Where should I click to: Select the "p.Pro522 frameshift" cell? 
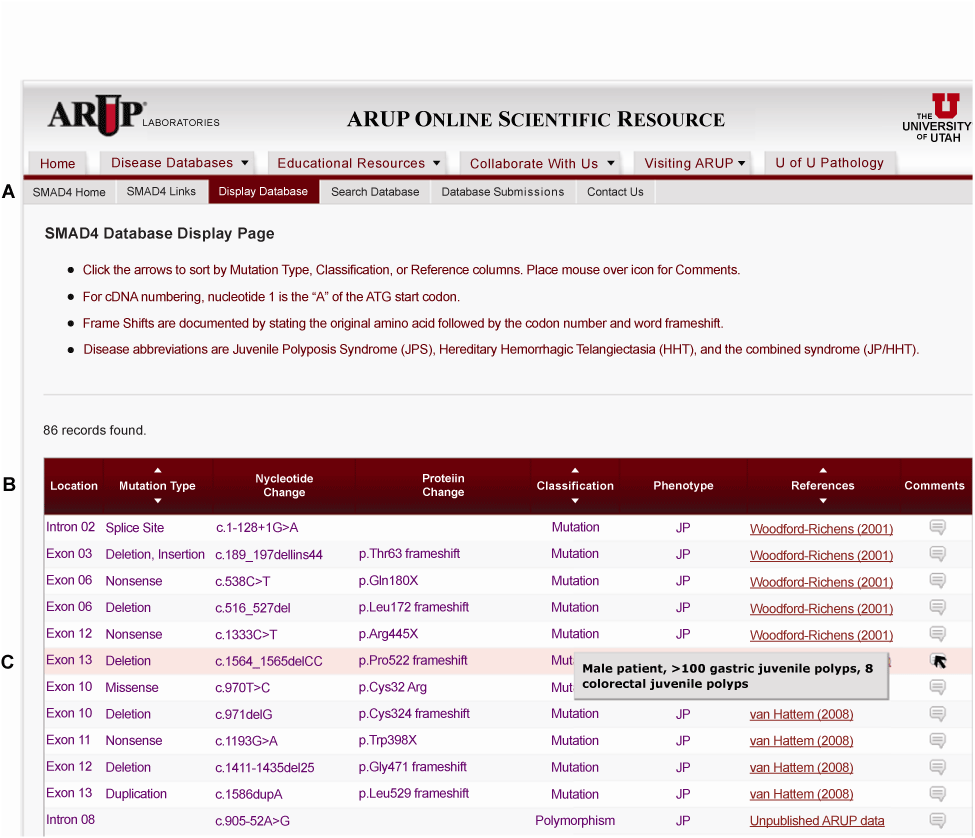tap(413, 660)
